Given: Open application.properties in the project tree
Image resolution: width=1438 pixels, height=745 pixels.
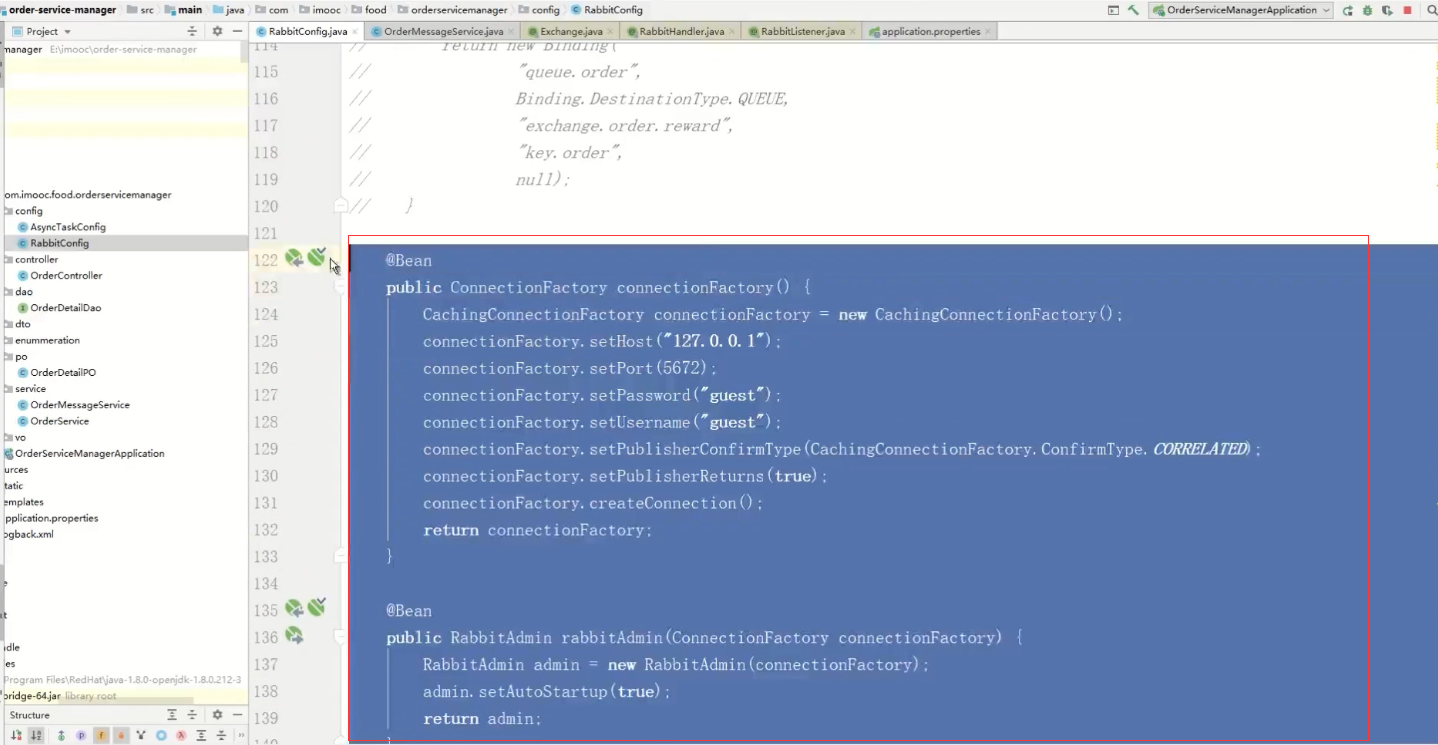Looking at the screenshot, I should (x=50, y=518).
